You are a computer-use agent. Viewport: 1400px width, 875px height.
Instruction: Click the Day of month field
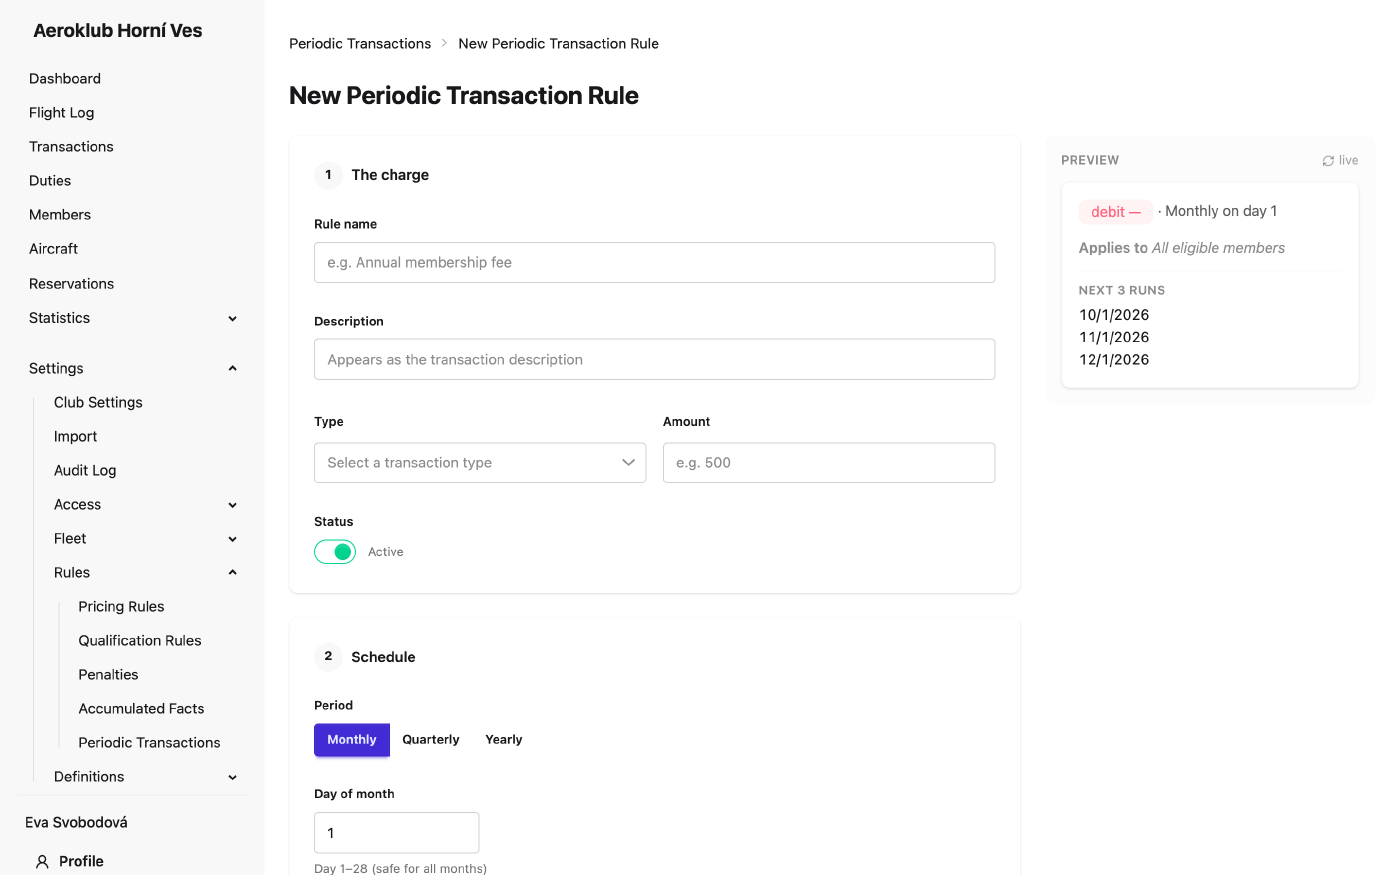click(x=397, y=833)
